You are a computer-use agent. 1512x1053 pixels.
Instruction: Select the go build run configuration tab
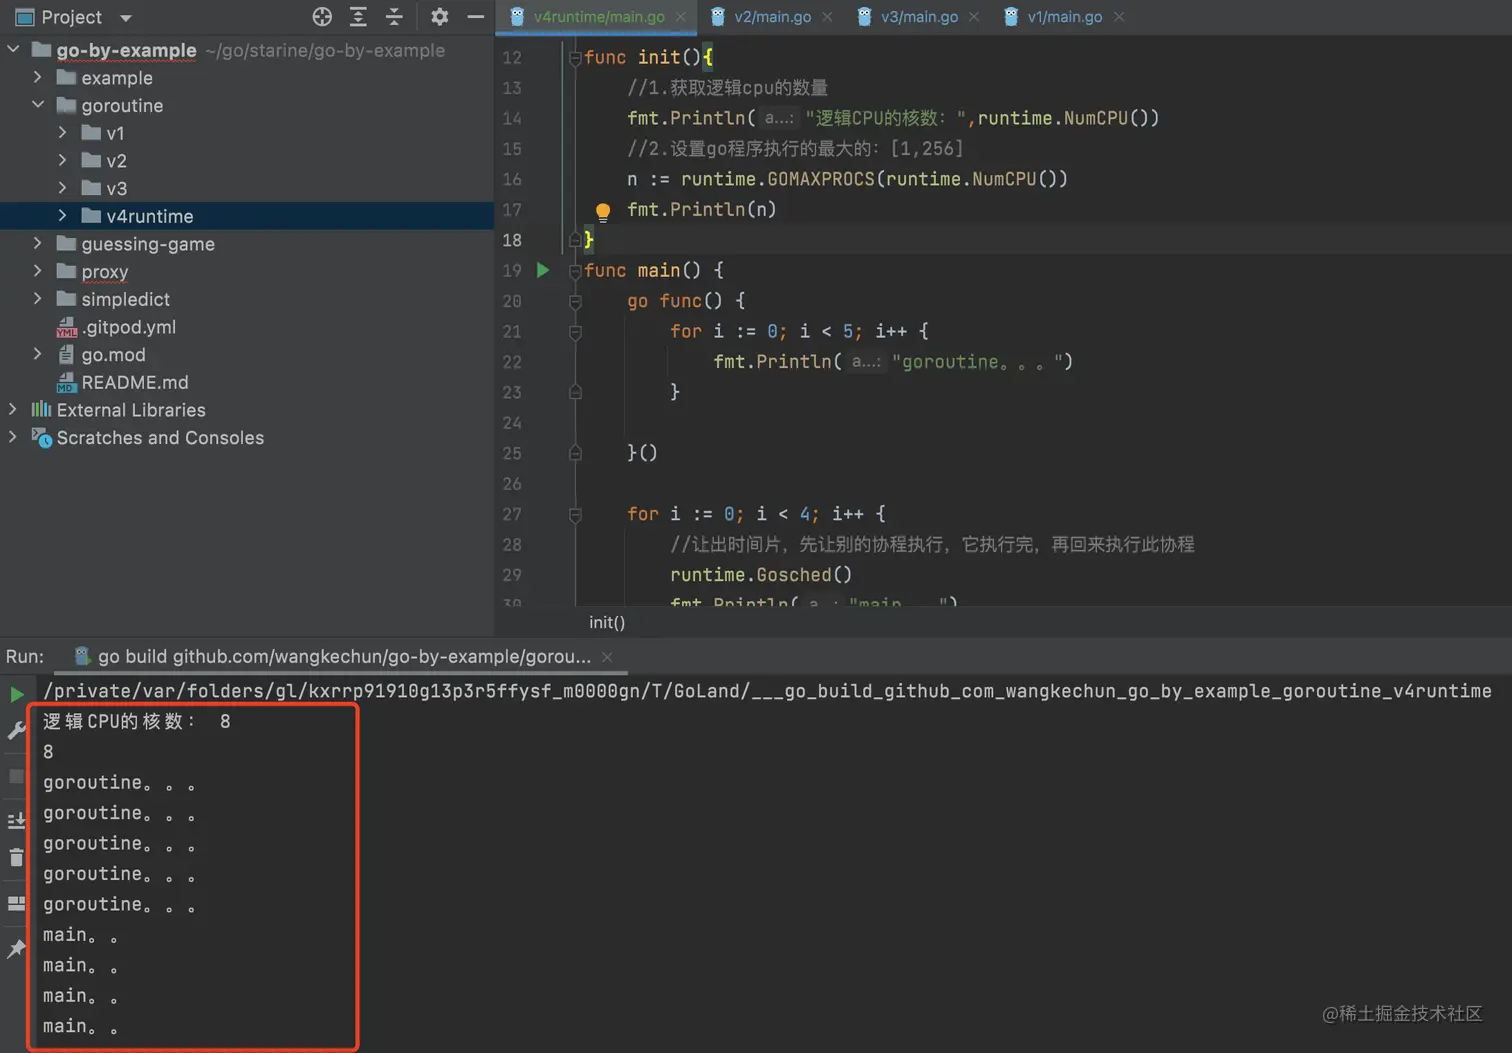pos(343,657)
